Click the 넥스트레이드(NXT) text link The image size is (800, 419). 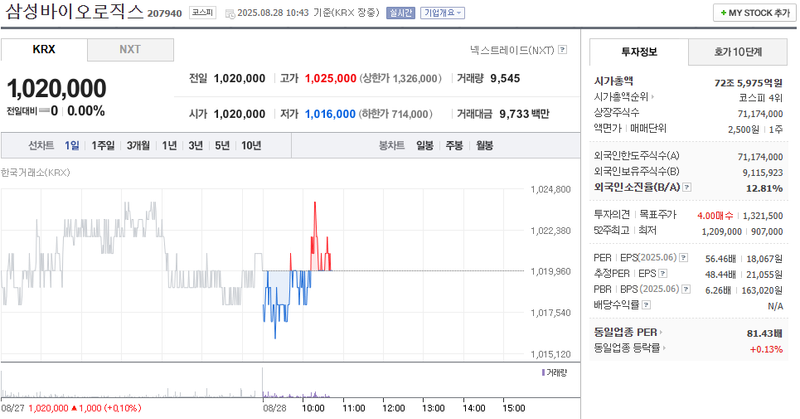pos(512,50)
